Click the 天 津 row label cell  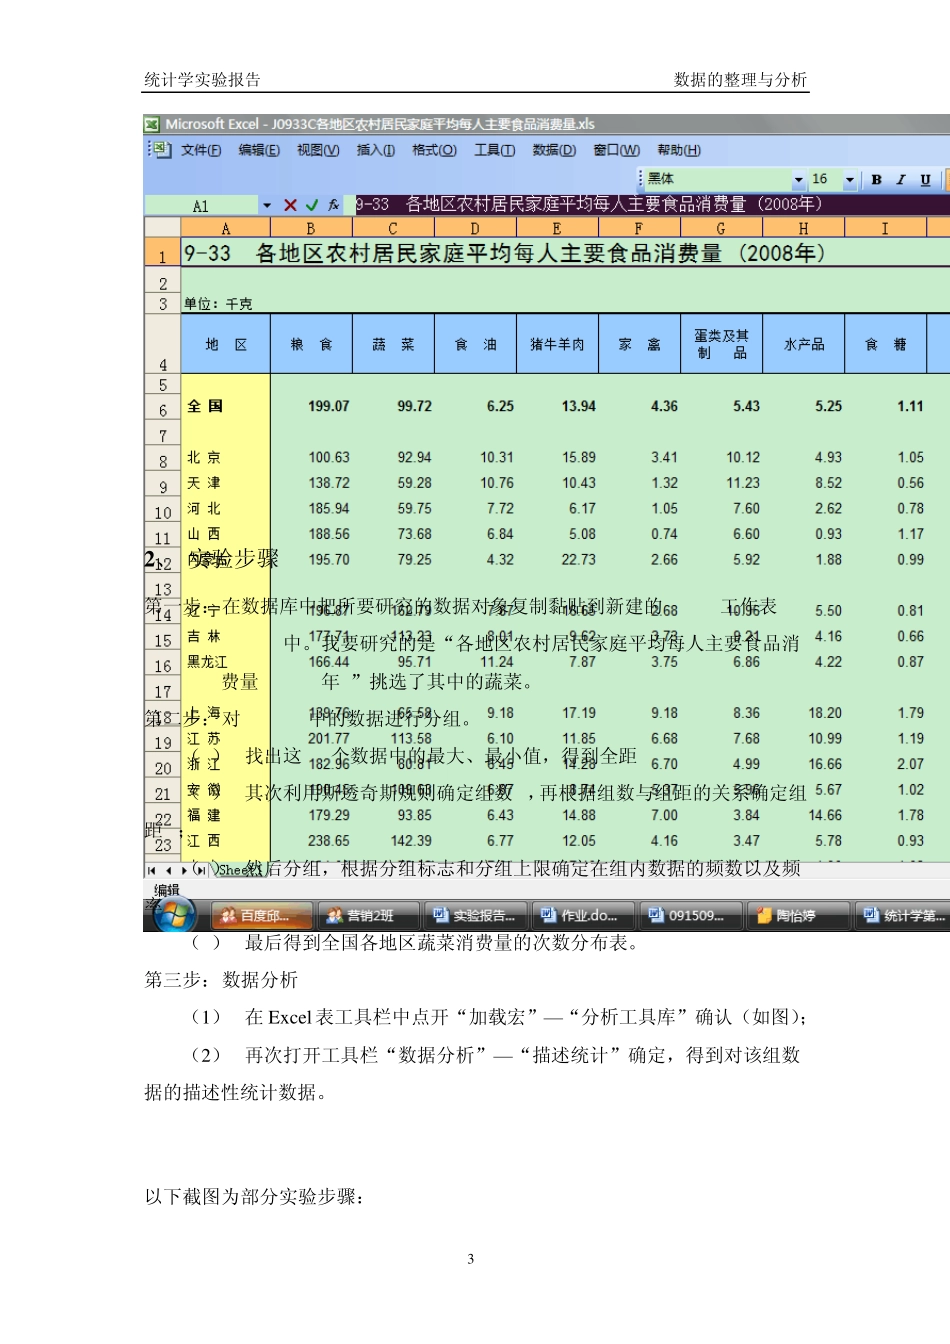click(226, 483)
